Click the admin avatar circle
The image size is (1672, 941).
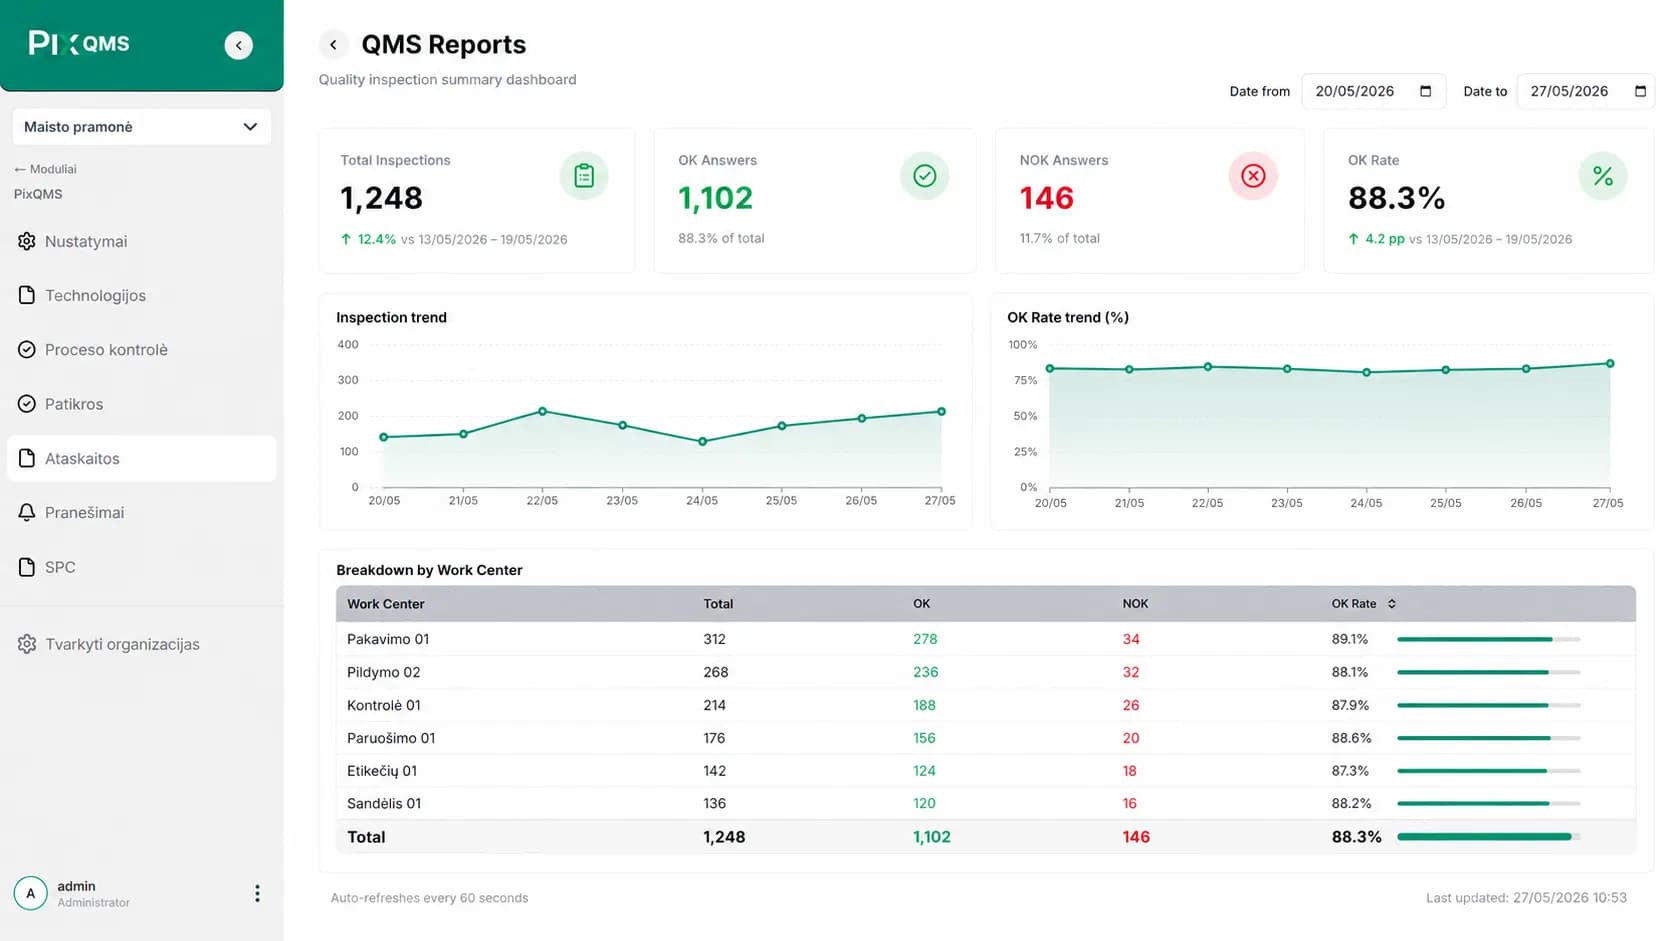pyautogui.click(x=31, y=893)
